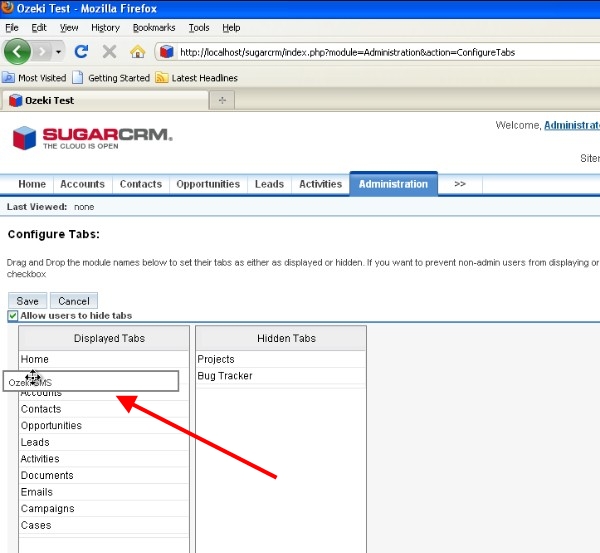Viewport: 600px width, 553px height.
Task: Open the History menu
Action: (x=105, y=28)
